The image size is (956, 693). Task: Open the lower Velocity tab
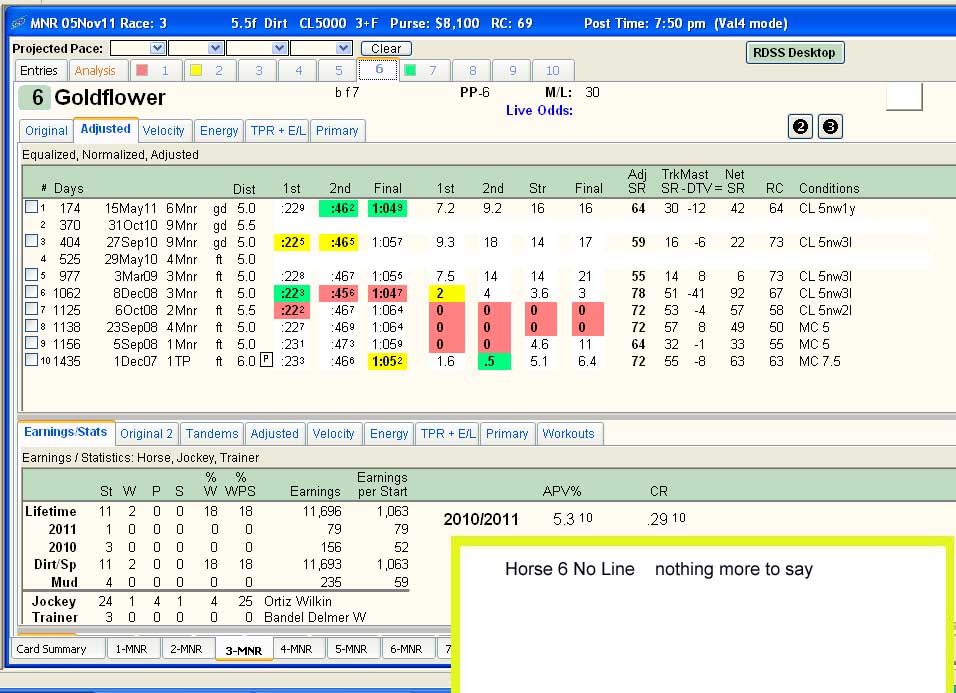334,433
